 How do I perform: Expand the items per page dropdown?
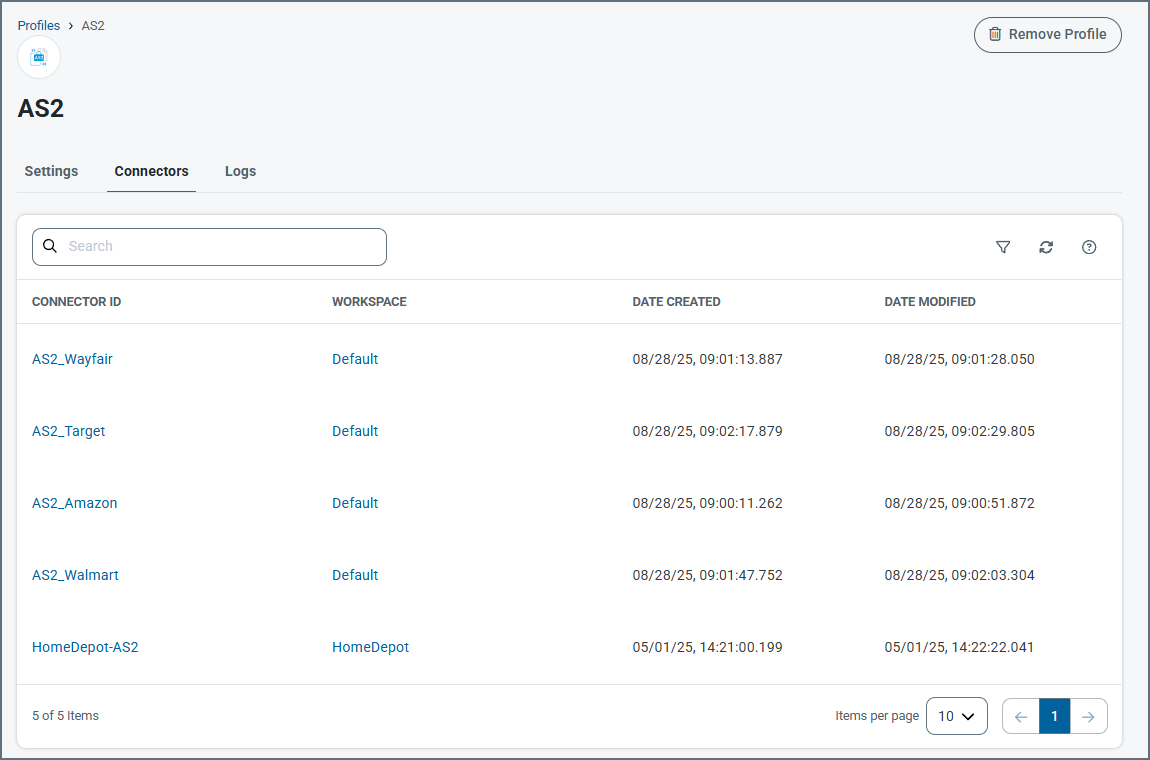tap(956, 716)
